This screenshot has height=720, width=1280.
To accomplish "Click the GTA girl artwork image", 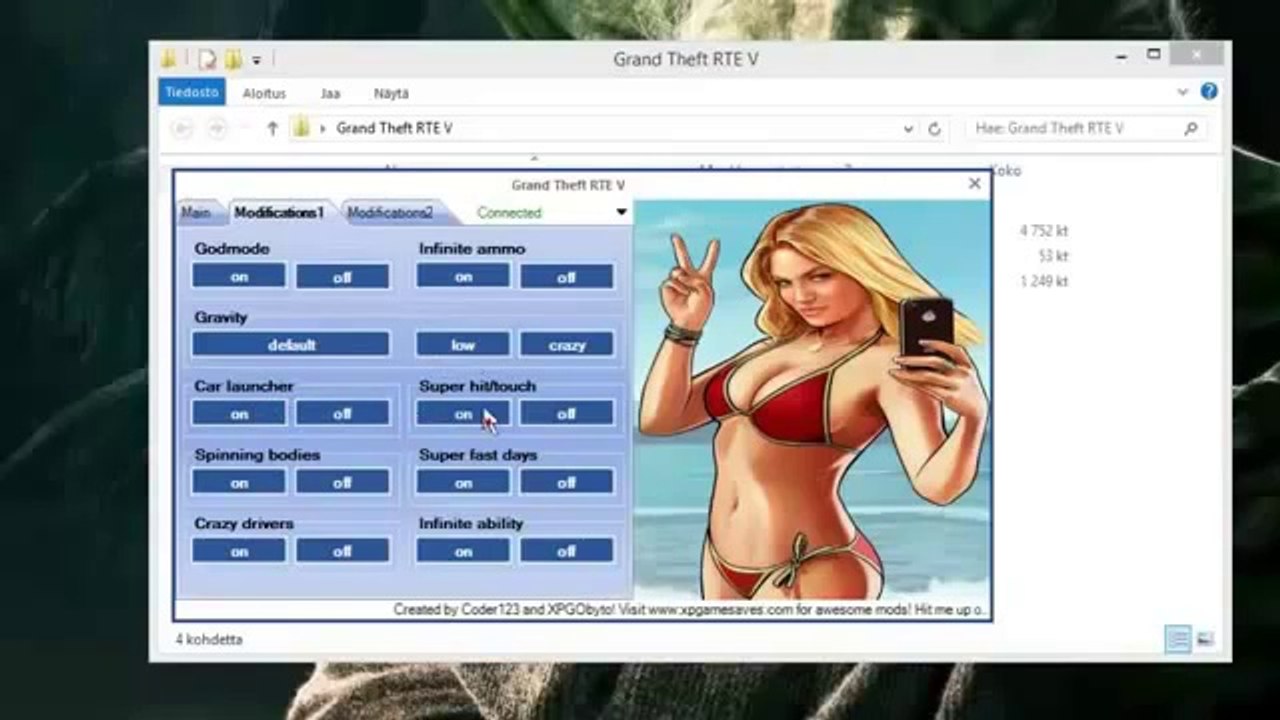I will [x=810, y=399].
